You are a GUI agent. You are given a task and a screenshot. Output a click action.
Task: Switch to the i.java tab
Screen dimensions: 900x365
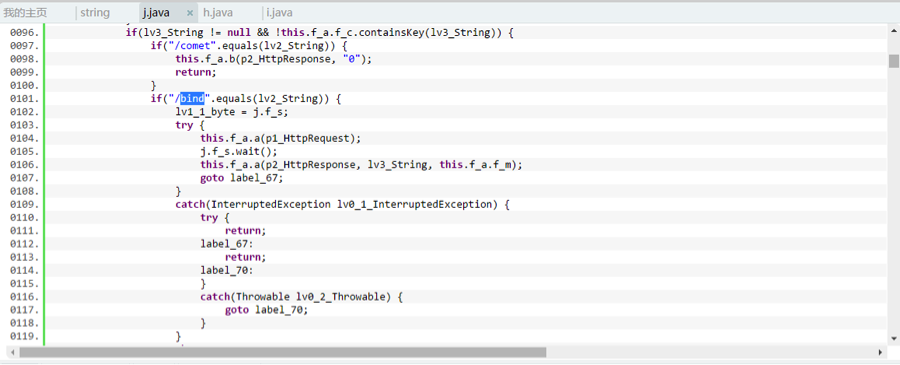tap(280, 13)
